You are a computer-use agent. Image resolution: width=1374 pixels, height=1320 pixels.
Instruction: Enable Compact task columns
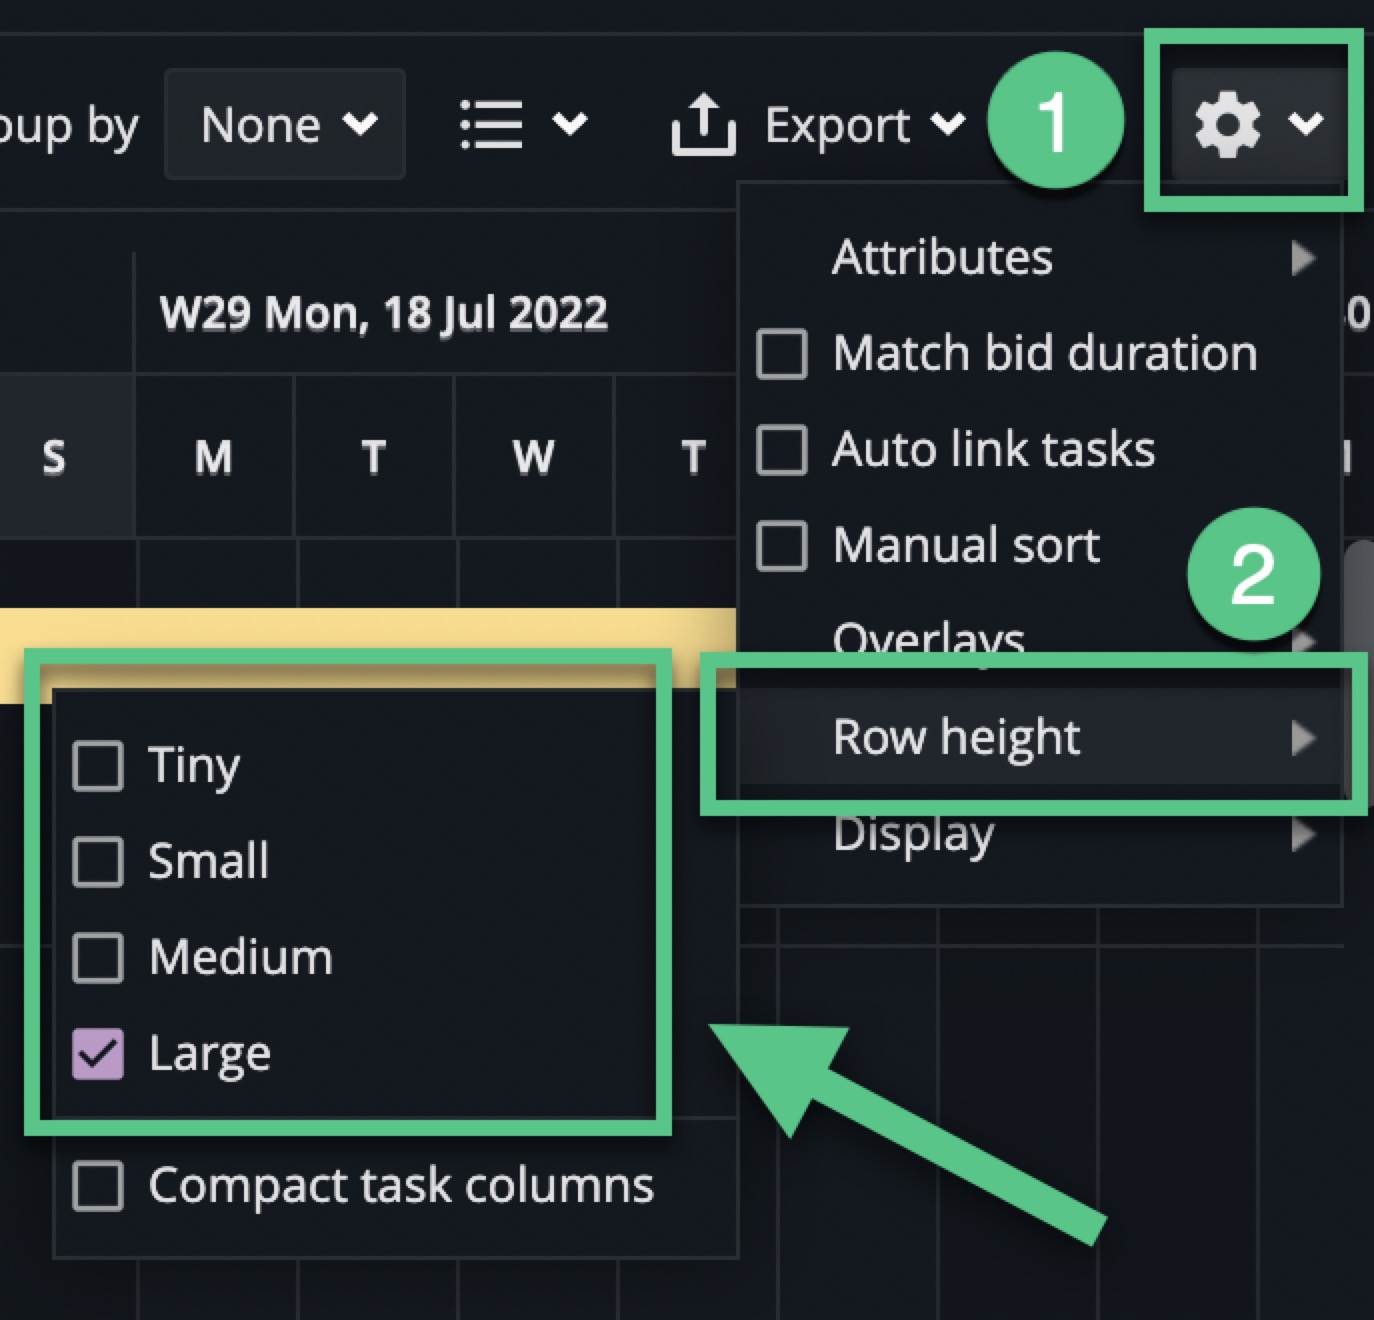(98, 1186)
